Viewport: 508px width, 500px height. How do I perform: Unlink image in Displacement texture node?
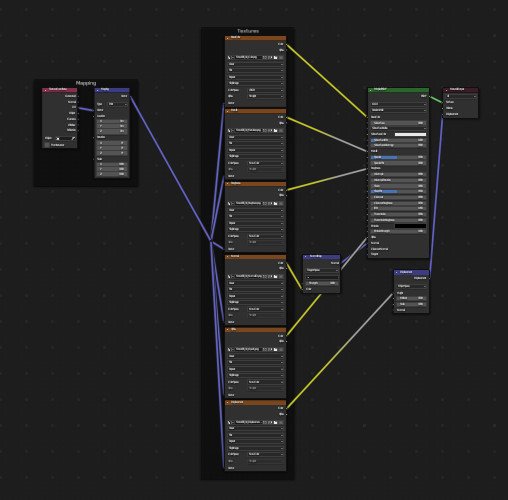point(281,422)
